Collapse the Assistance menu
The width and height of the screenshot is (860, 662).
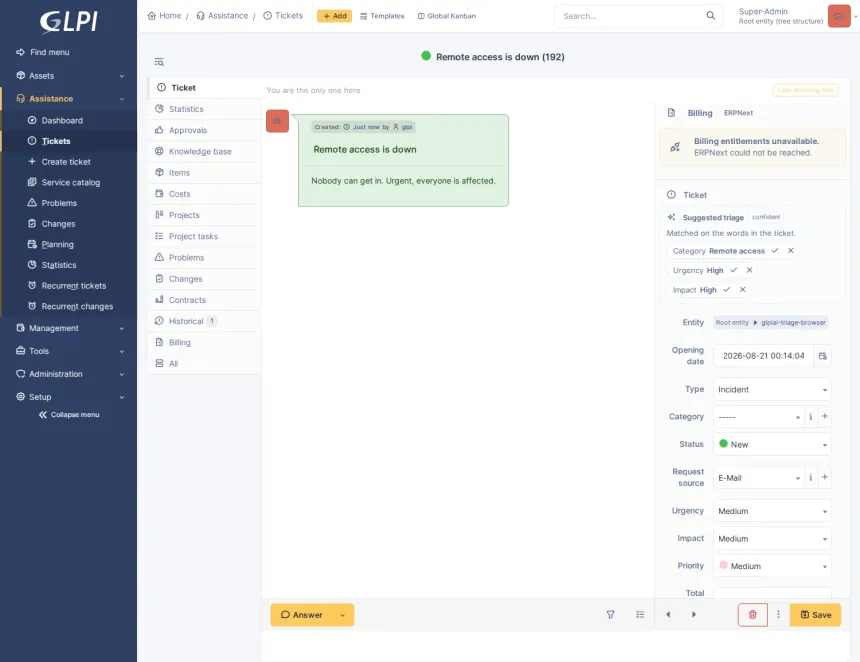tap(70, 99)
